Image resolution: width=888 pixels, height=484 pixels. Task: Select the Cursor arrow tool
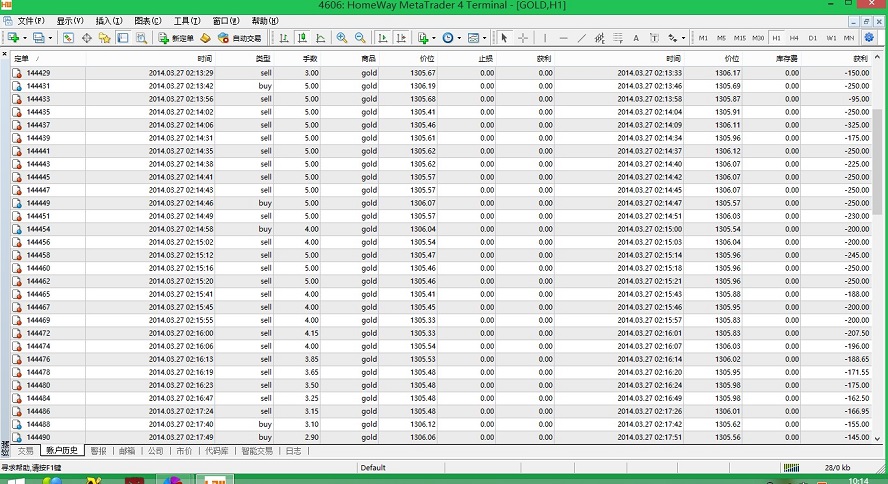pyautogui.click(x=504, y=38)
